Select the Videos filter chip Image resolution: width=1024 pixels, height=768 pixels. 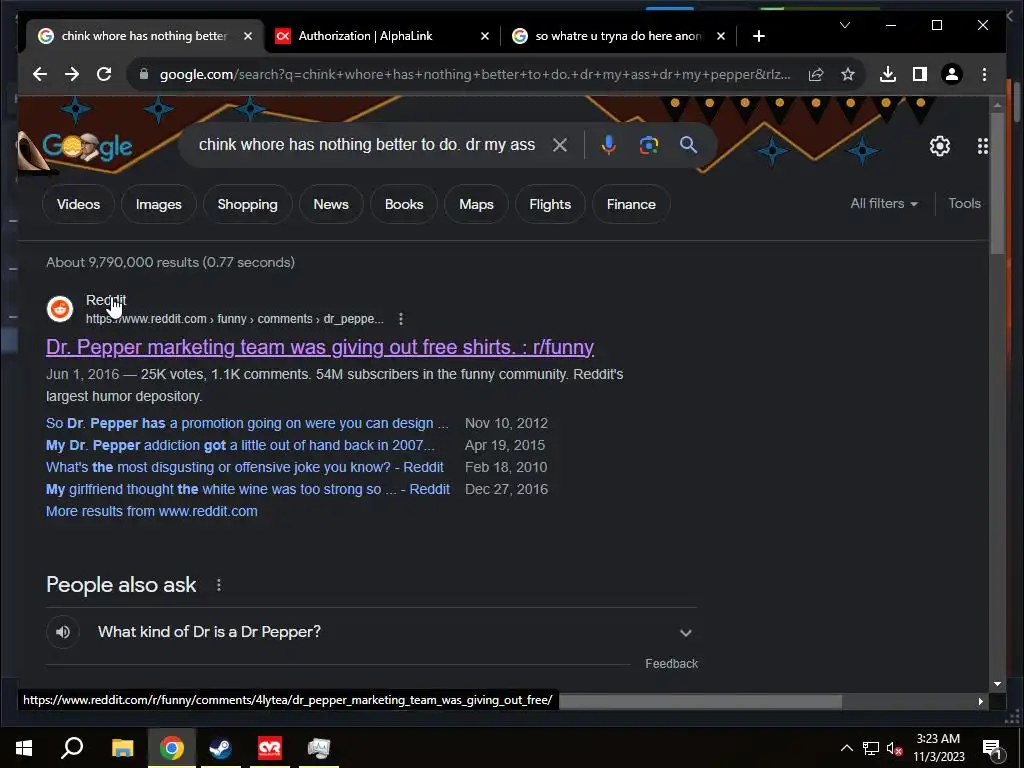click(78, 204)
